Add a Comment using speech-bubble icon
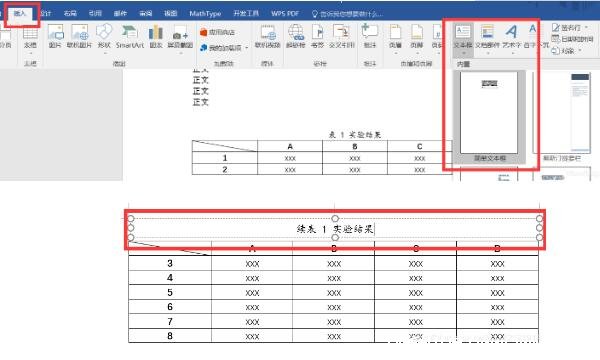Viewport: 600px width, 360px height. pyautogui.click(x=370, y=37)
